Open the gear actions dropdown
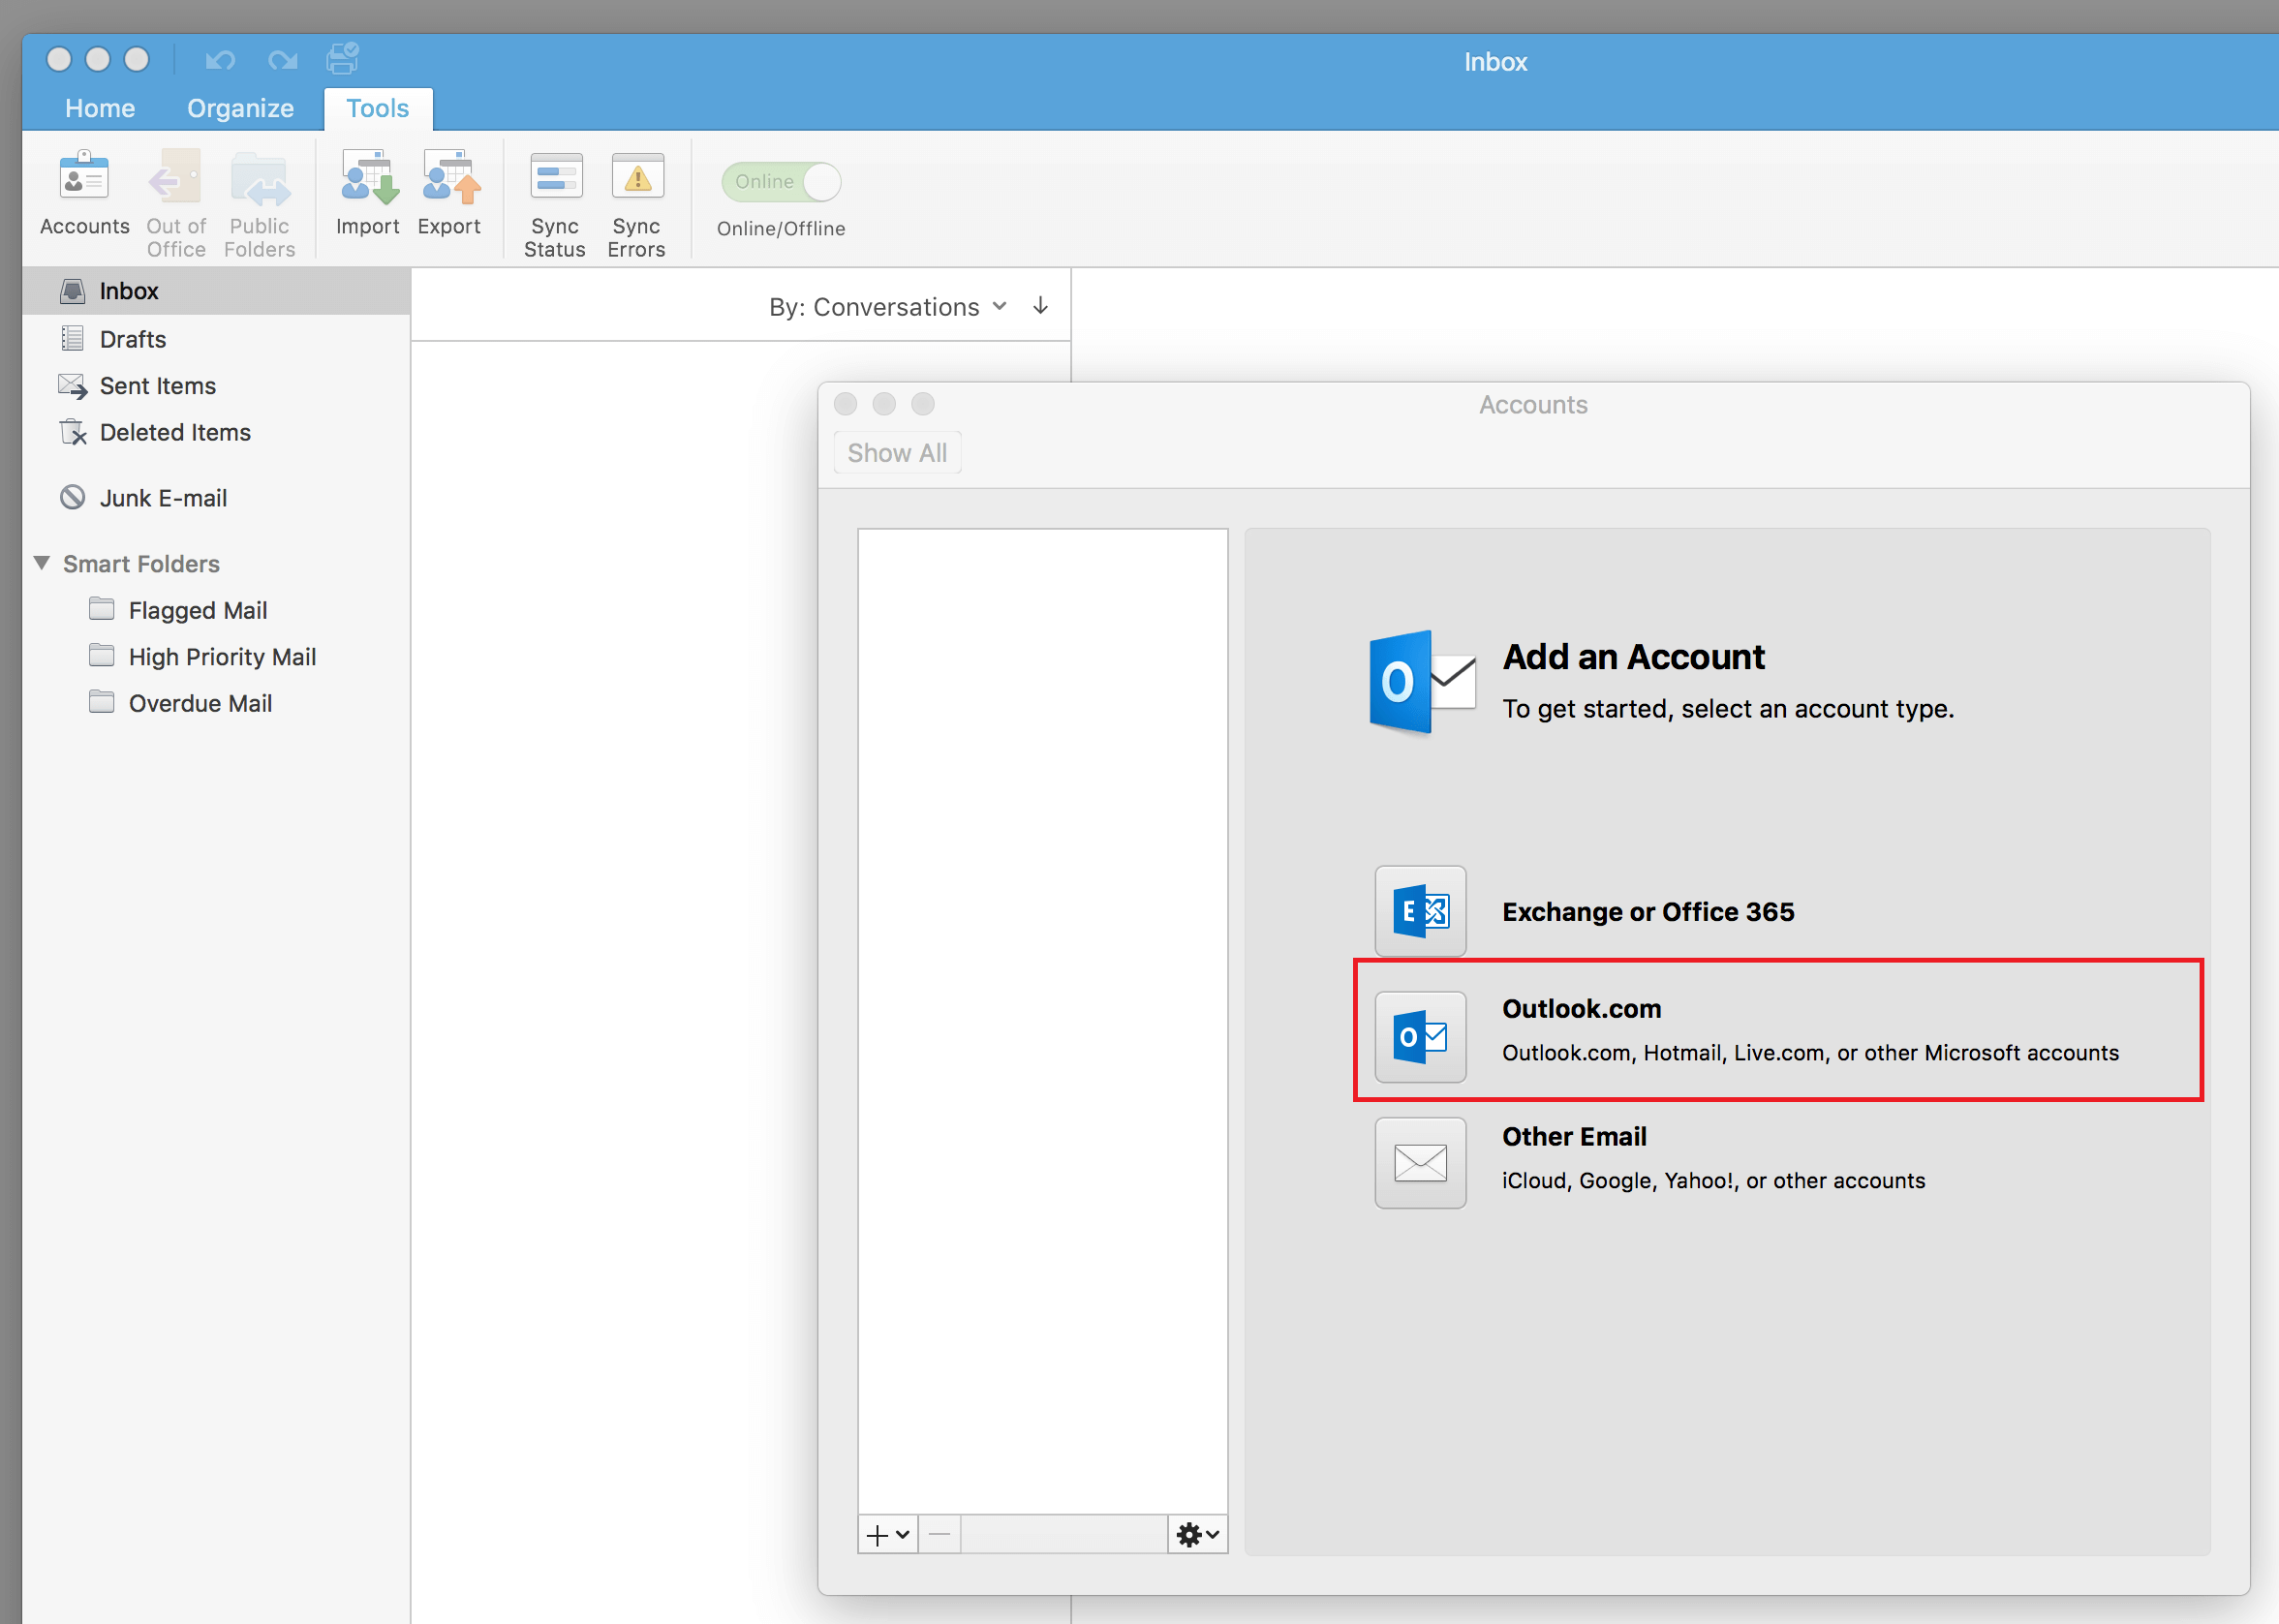This screenshot has height=1624, width=2279. [x=1196, y=1534]
